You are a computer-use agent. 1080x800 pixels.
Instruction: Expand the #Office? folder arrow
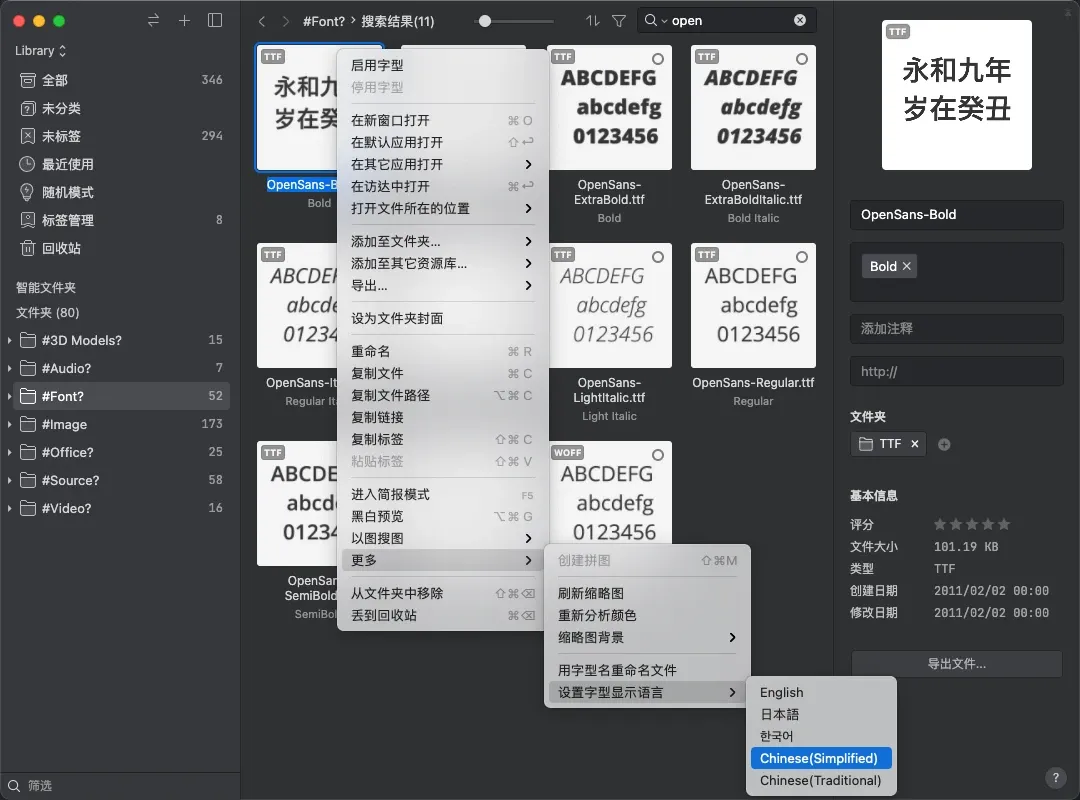coord(10,453)
